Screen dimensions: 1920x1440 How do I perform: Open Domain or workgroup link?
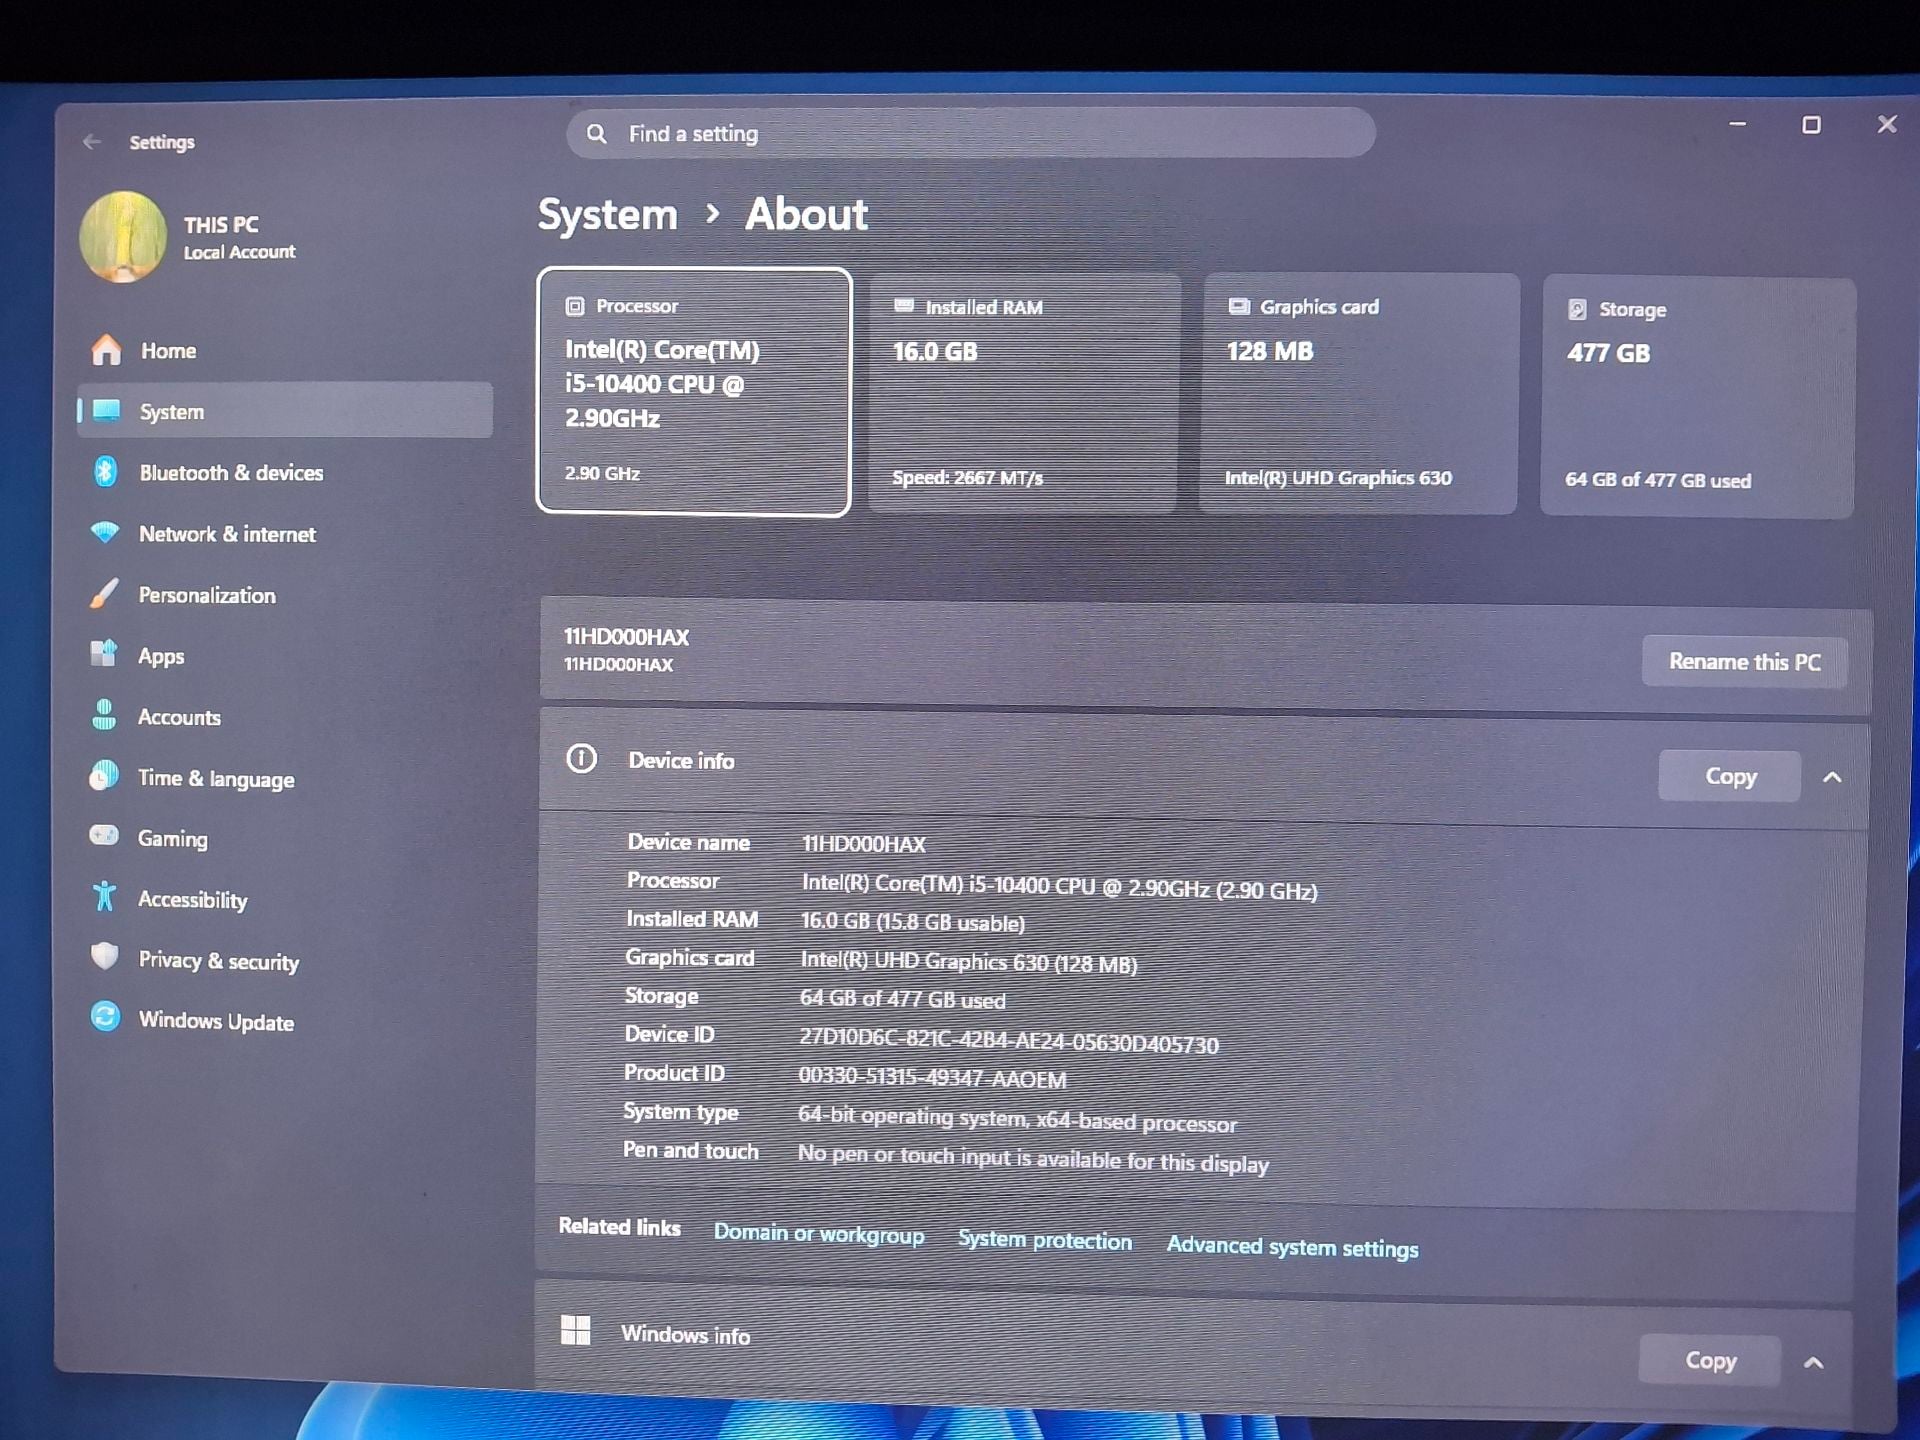tap(819, 1234)
